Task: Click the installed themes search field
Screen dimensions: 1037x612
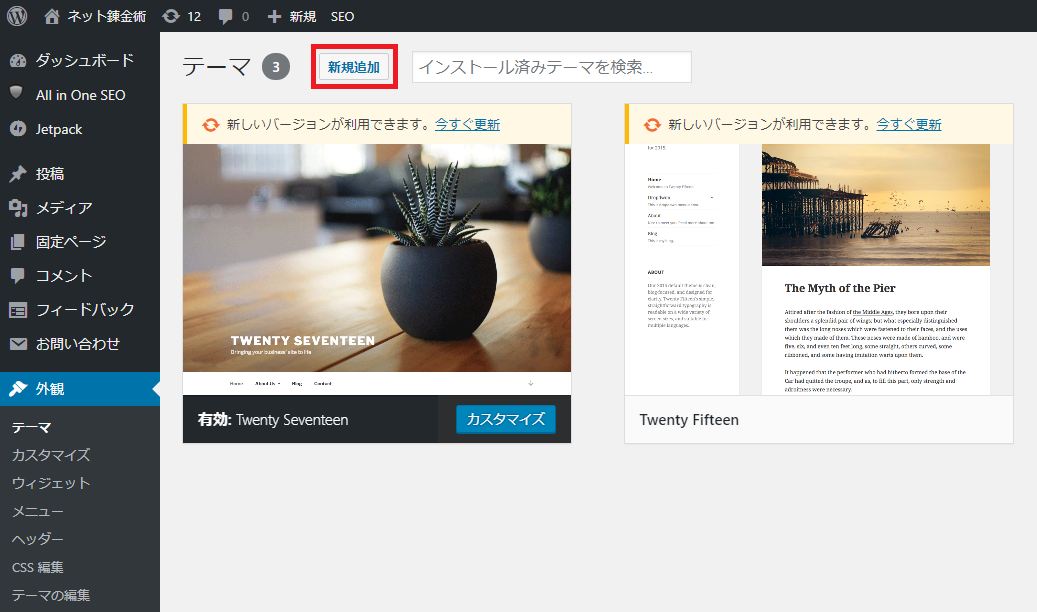Action: pos(551,67)
